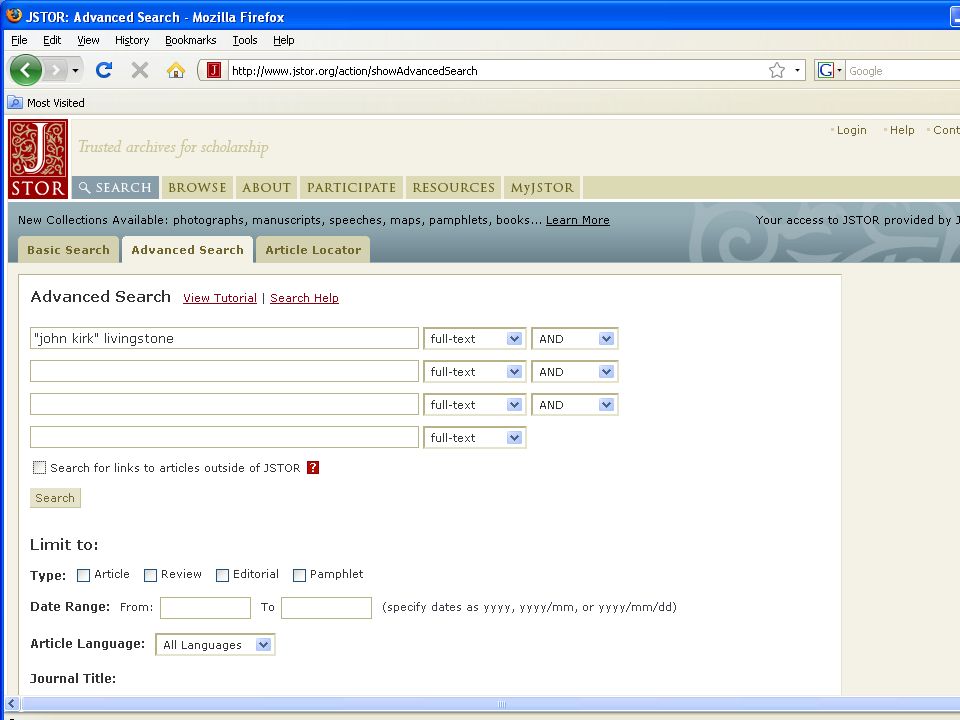Open the View menu
The height and width of the screenshot is (720, 960).
tap(88, 40)
